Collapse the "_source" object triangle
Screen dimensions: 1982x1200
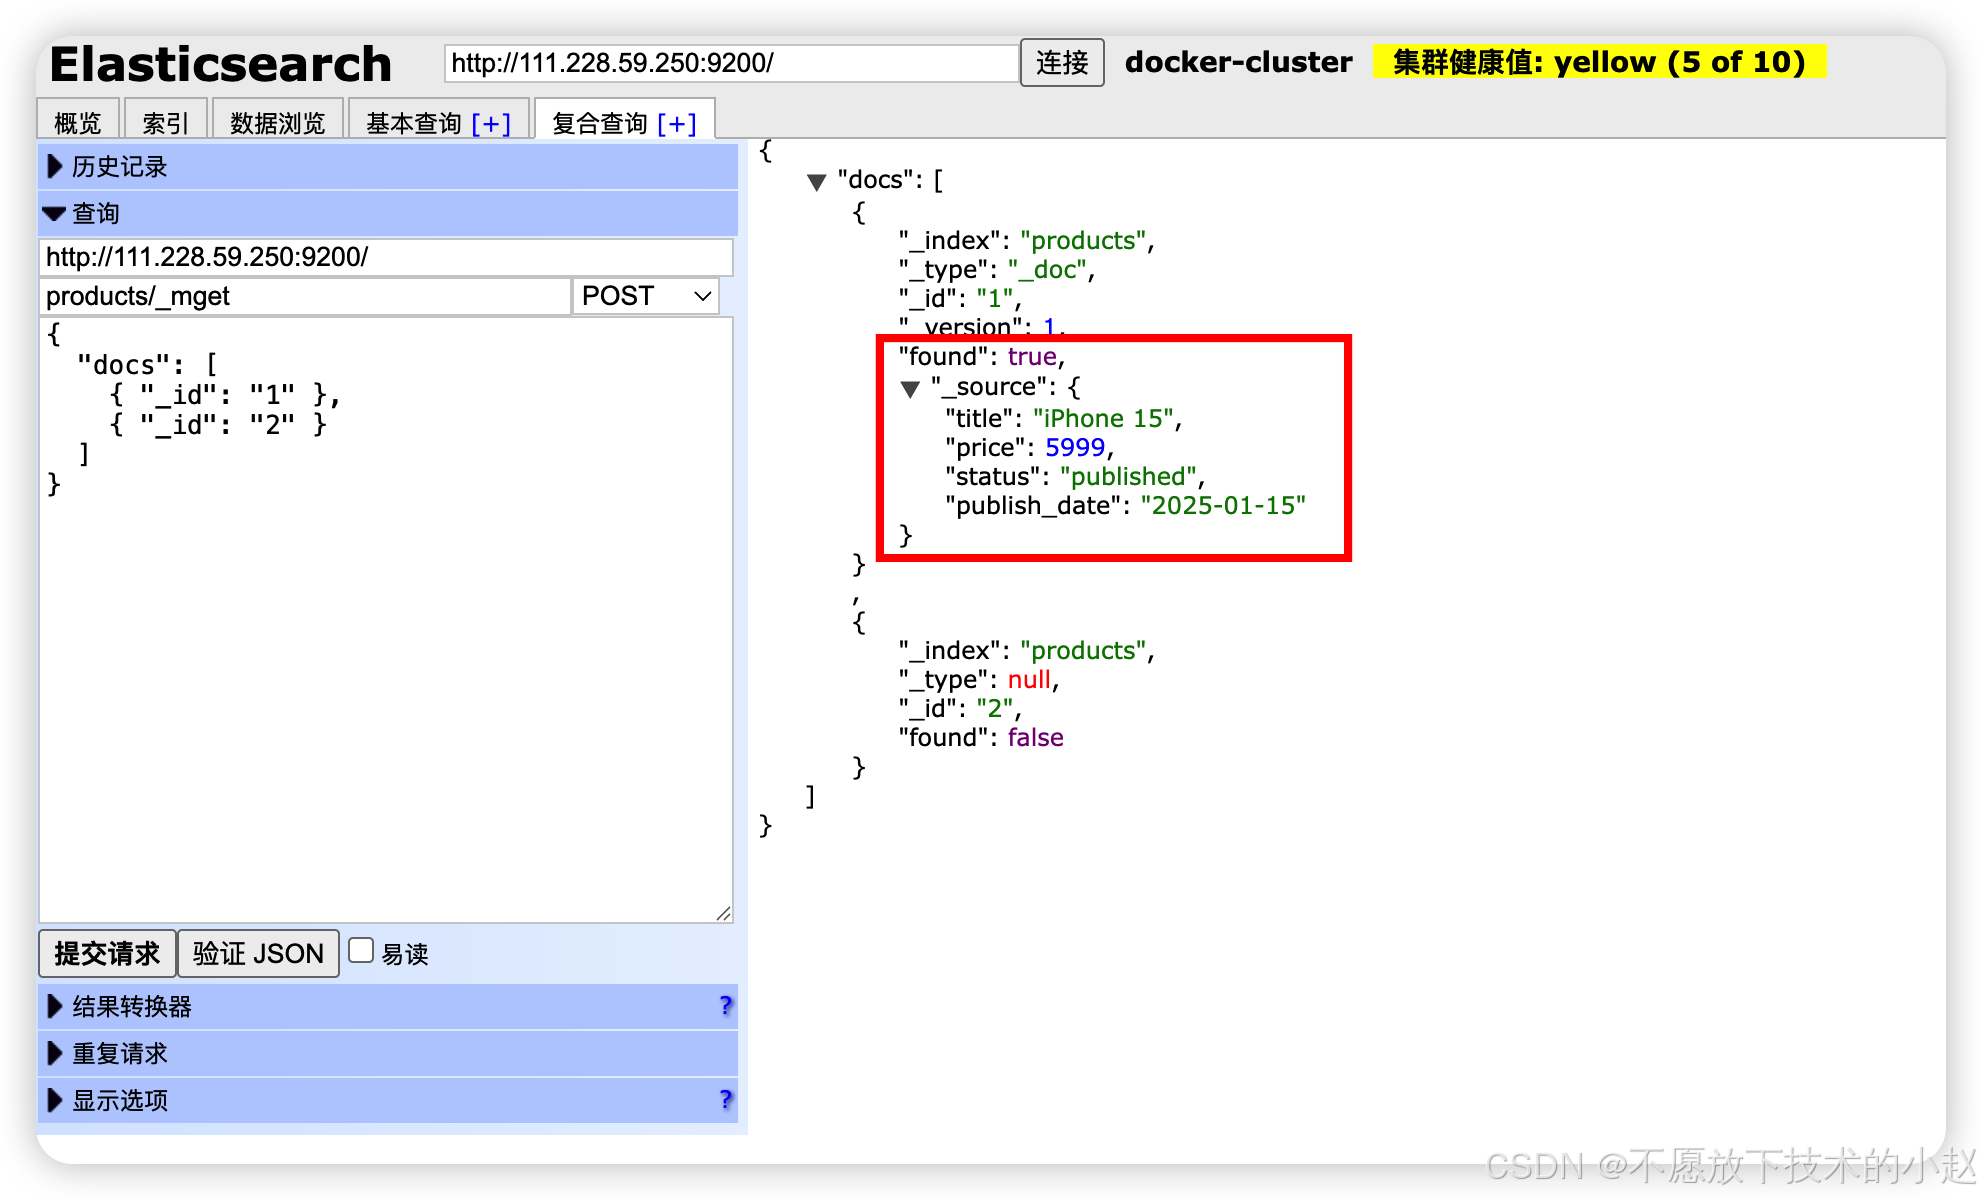(910, 389)
